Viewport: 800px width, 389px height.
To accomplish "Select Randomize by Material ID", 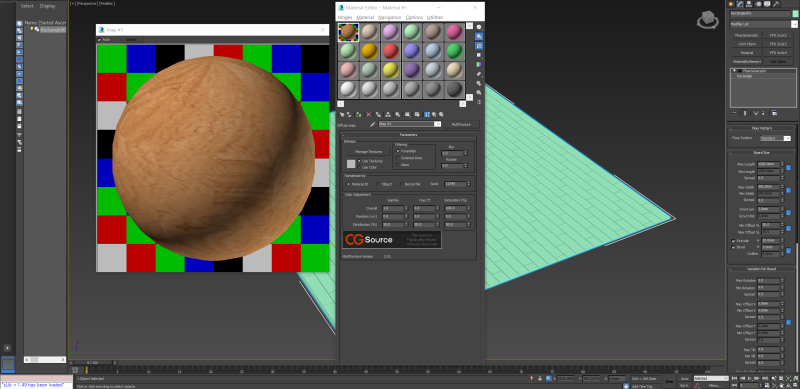I will tap(348, 184).
